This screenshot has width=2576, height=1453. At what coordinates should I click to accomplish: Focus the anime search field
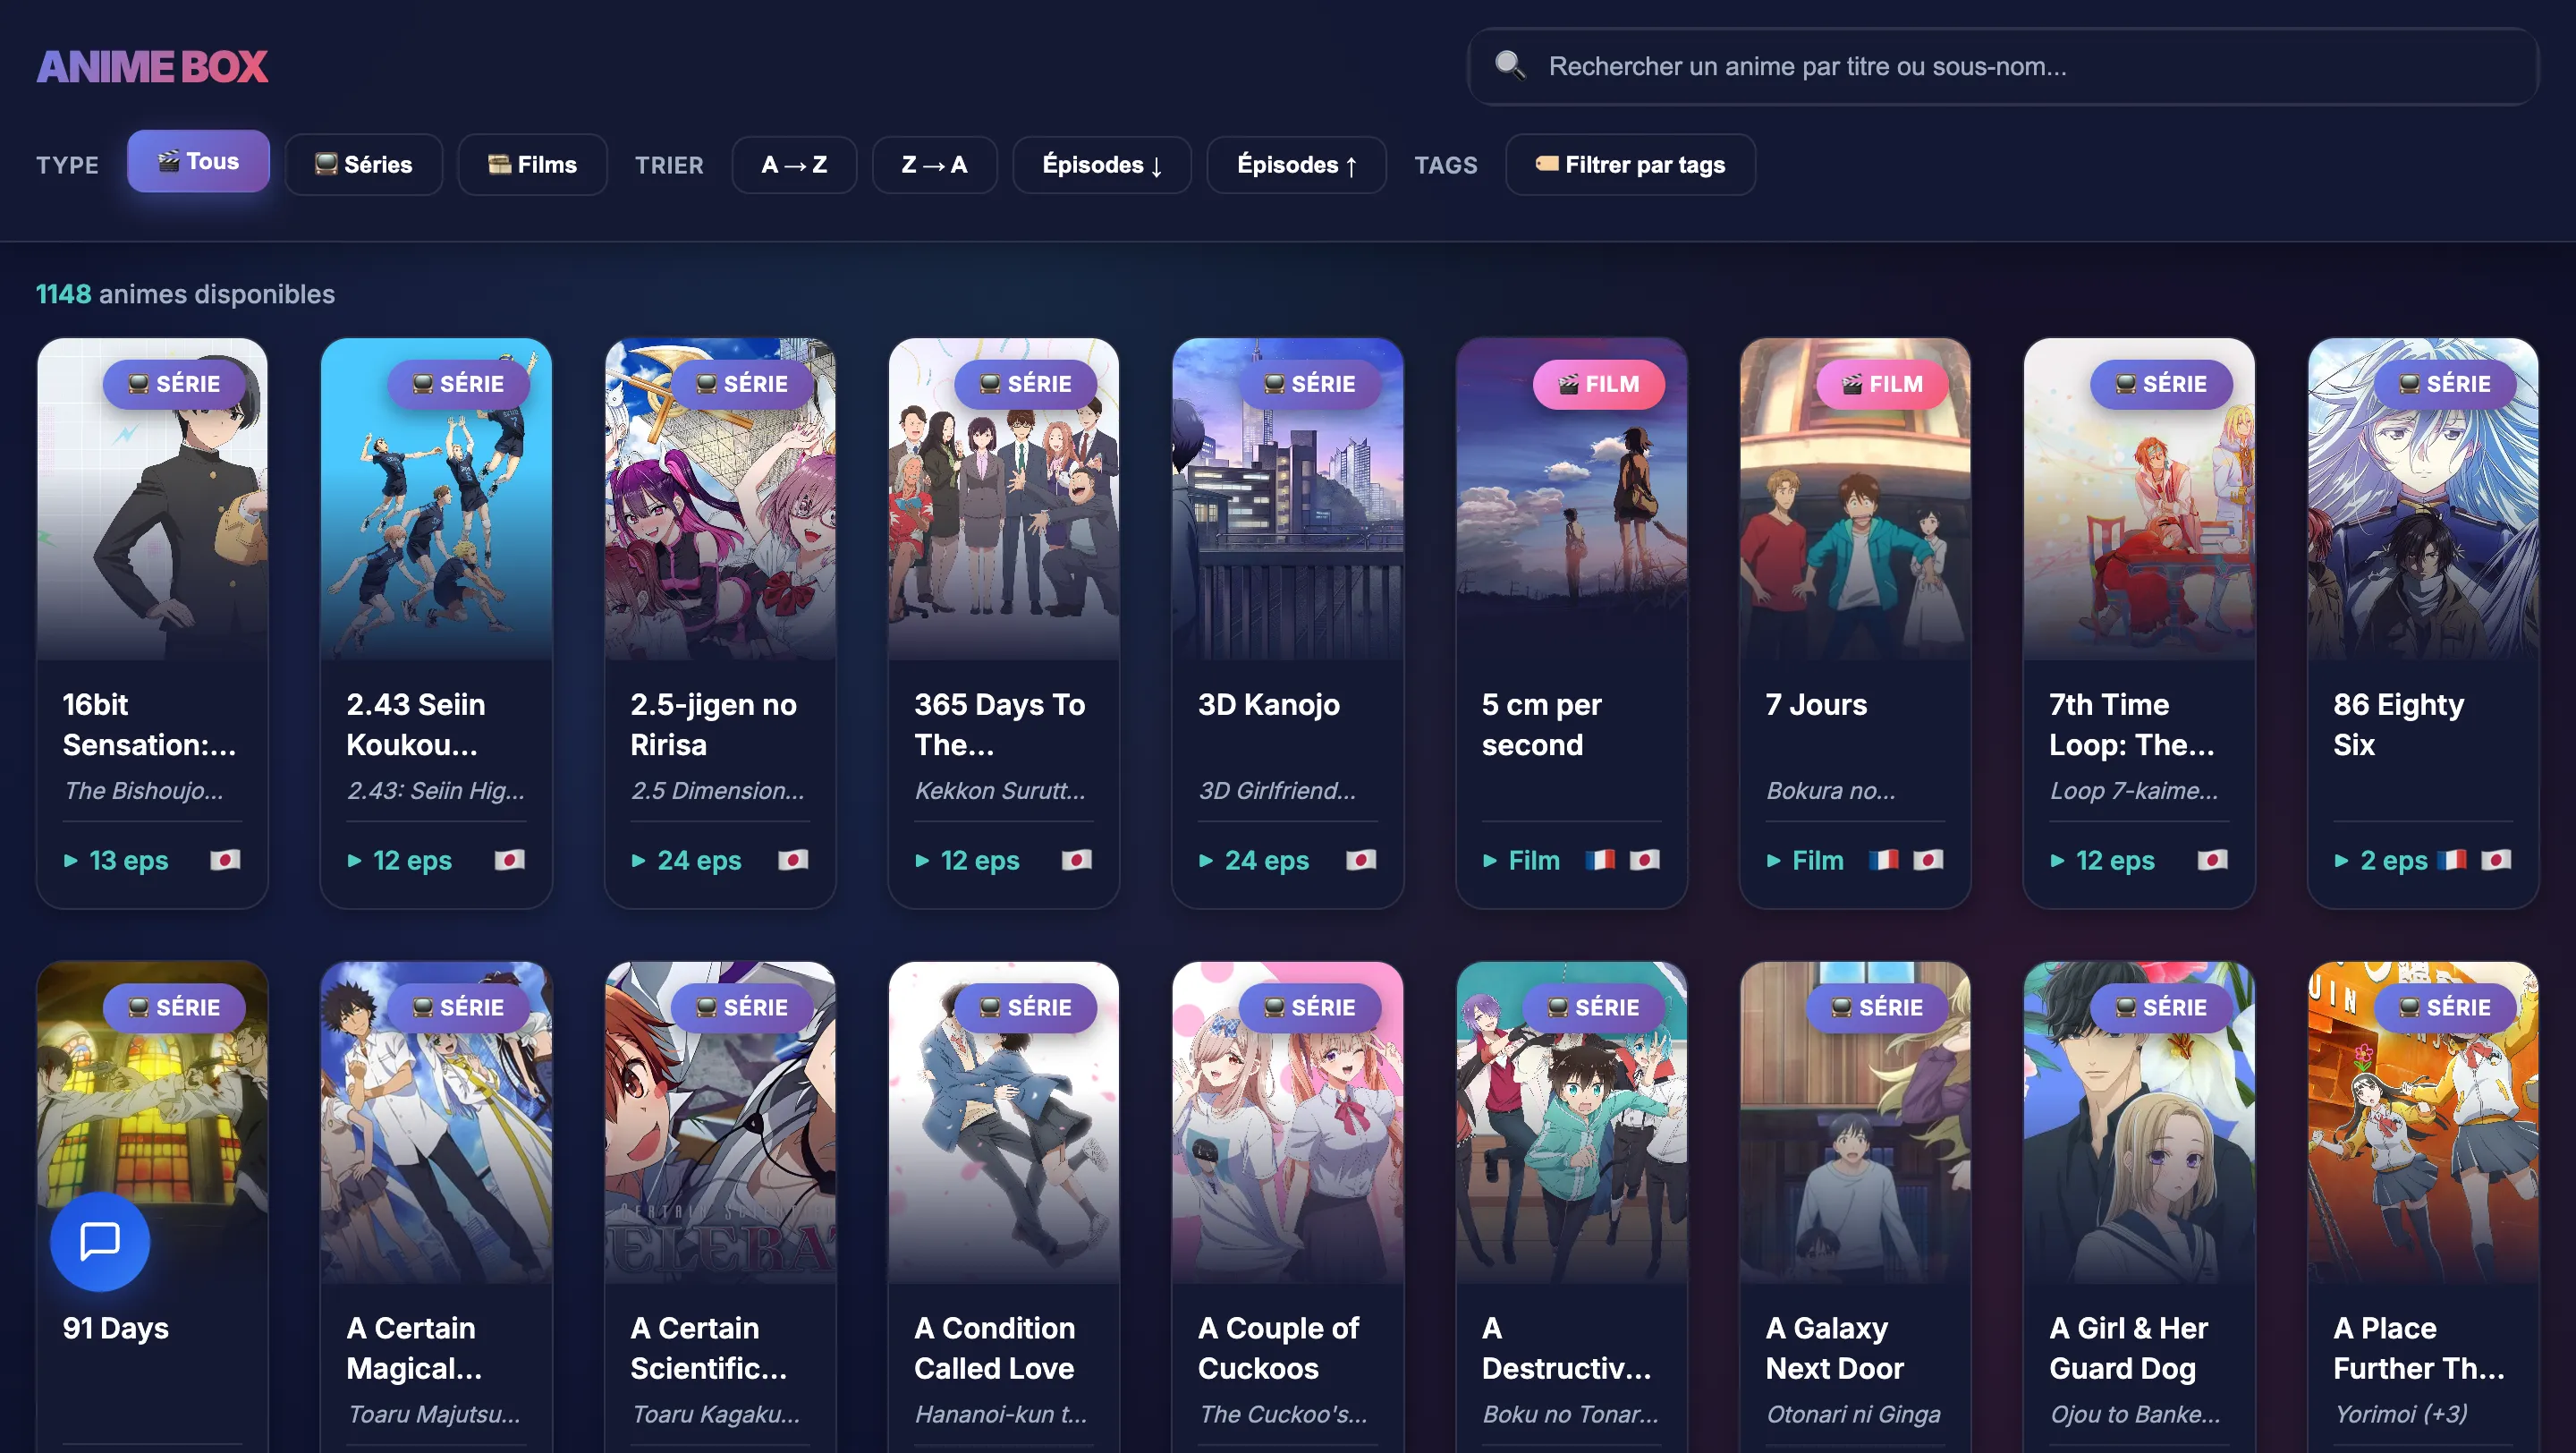pyautogui.click(x=2002, y=66)
